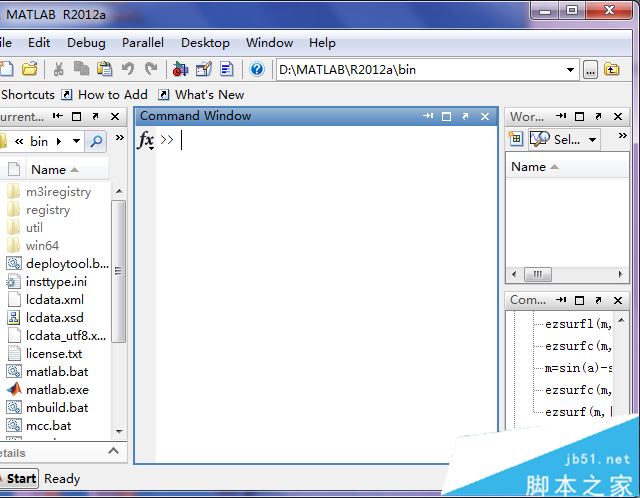This screenshot has height=498, width=640.
Task: Launch Simulink from the toolbar icon
Action: (x=180, y=69)
